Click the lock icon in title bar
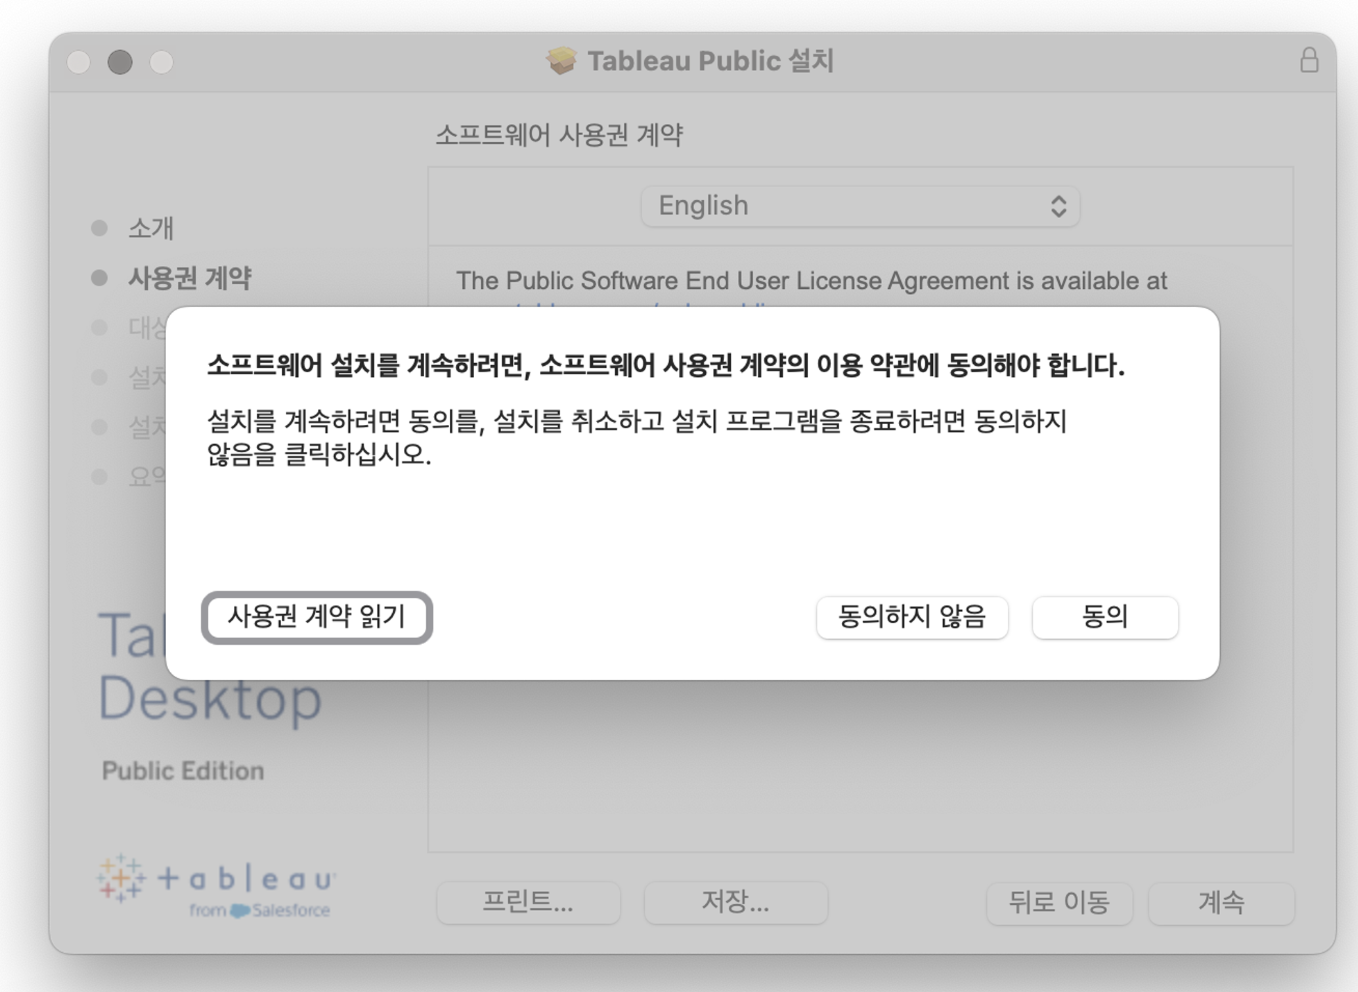1358x992 pixels. pos(1309,60)
